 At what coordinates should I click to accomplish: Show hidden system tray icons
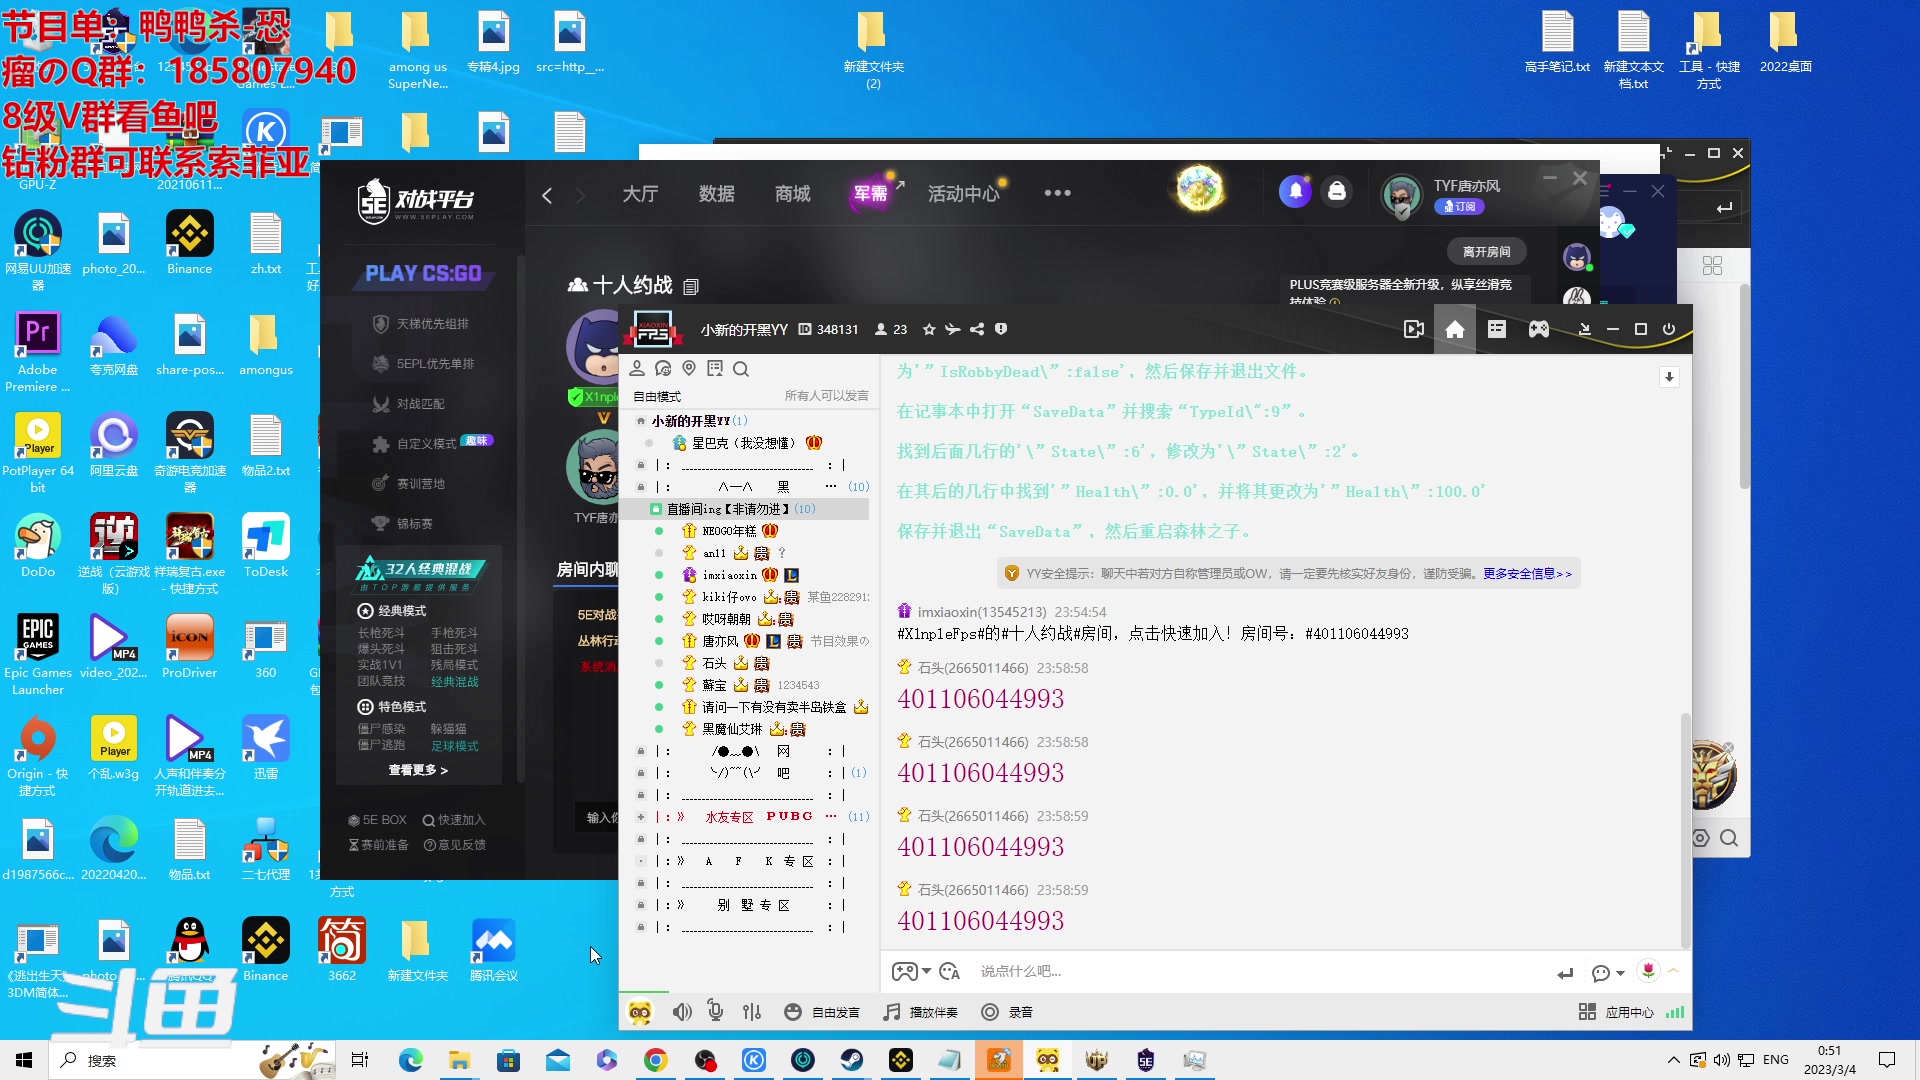[1673, 1060]
